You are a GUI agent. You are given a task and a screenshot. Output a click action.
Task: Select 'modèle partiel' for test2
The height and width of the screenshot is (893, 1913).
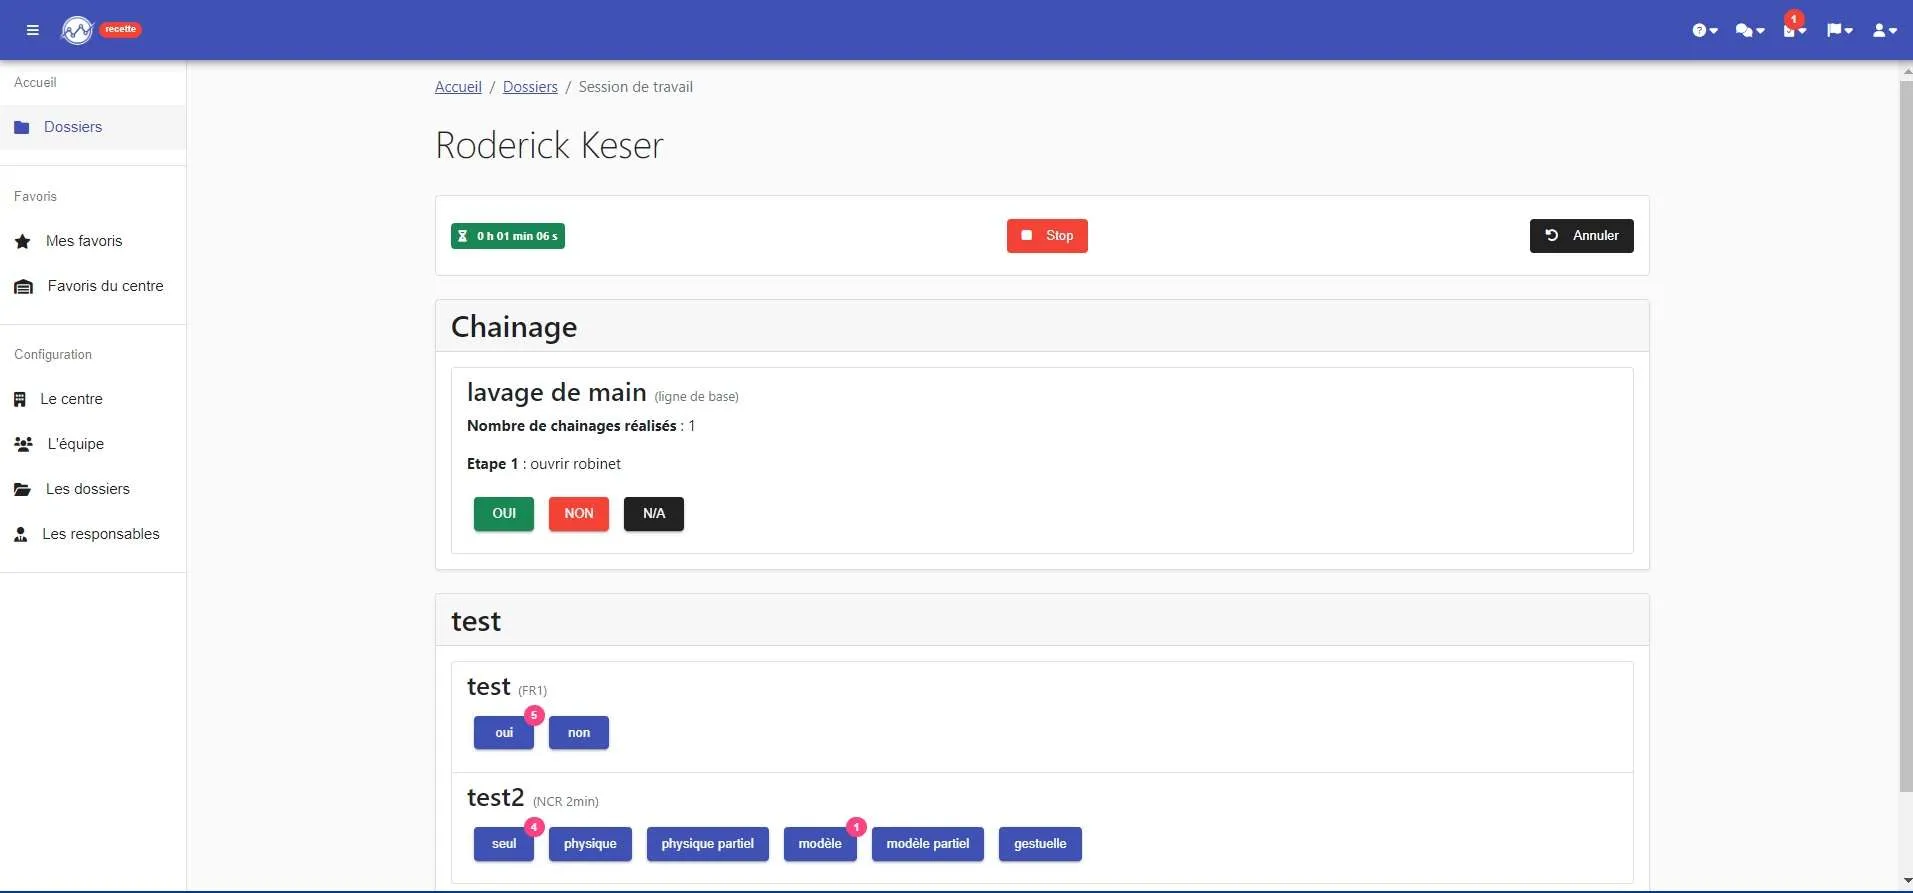click(x=928, y=844)
